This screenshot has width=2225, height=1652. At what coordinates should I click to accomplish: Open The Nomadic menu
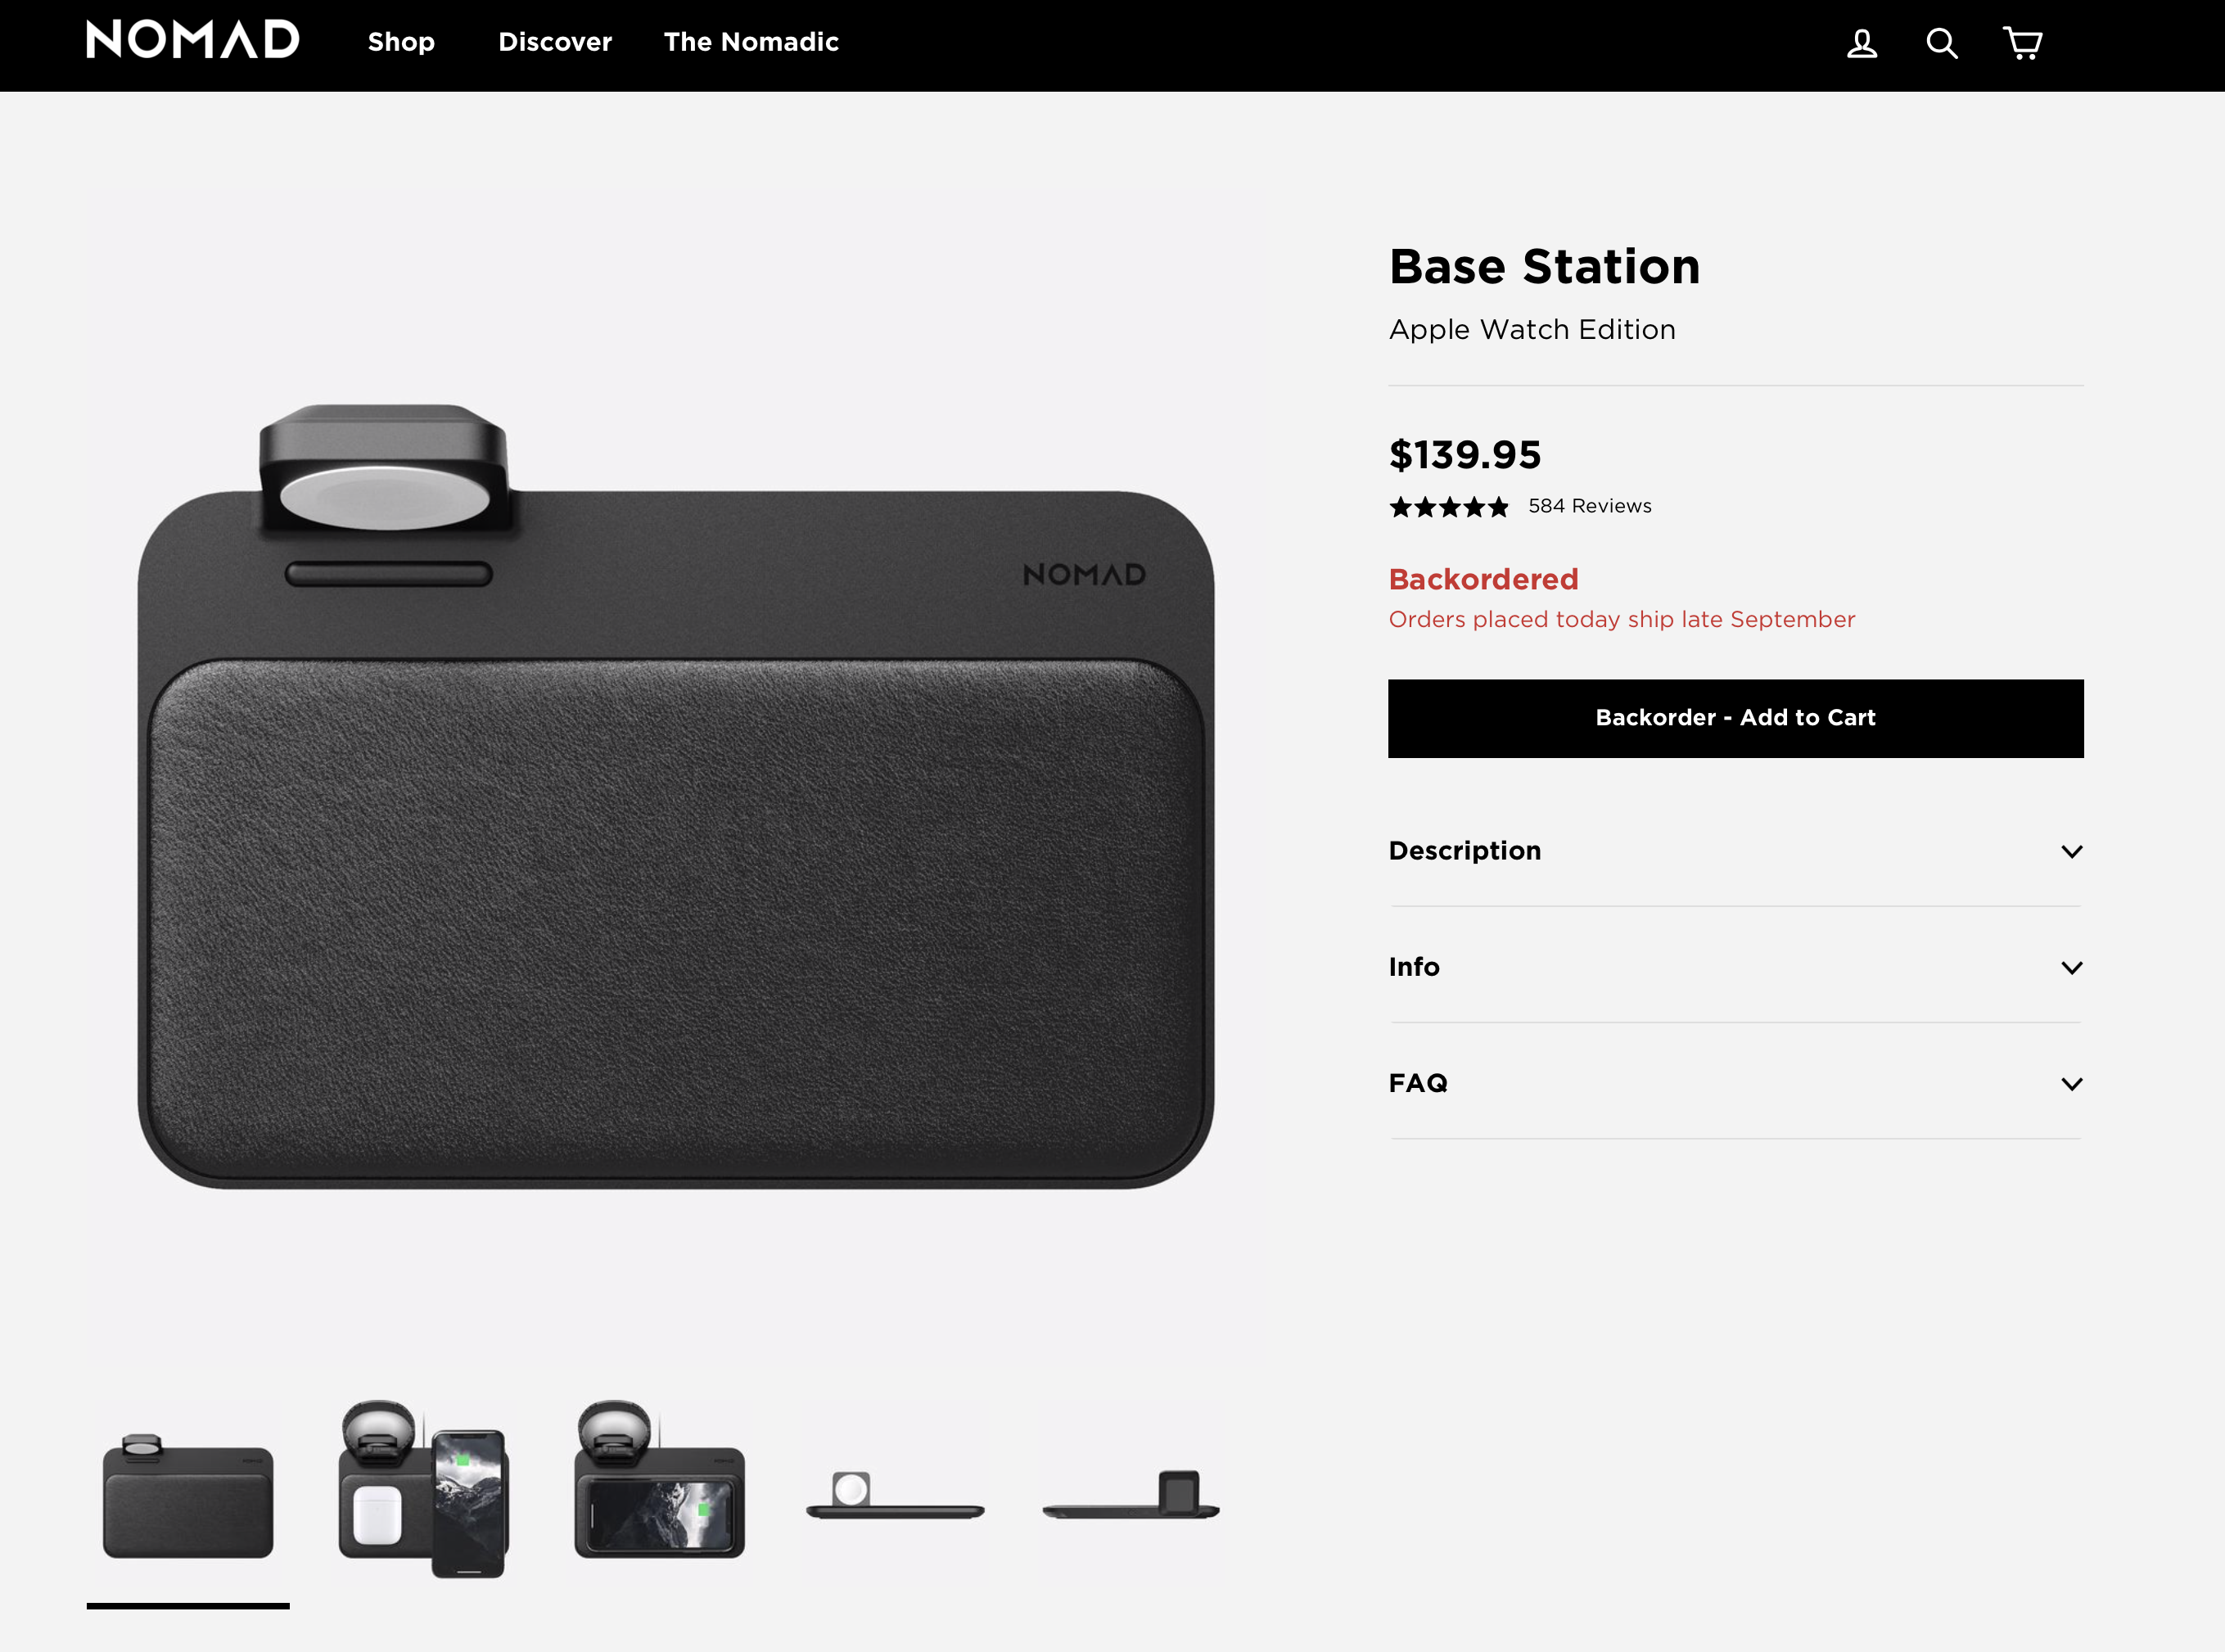(751, 42)
